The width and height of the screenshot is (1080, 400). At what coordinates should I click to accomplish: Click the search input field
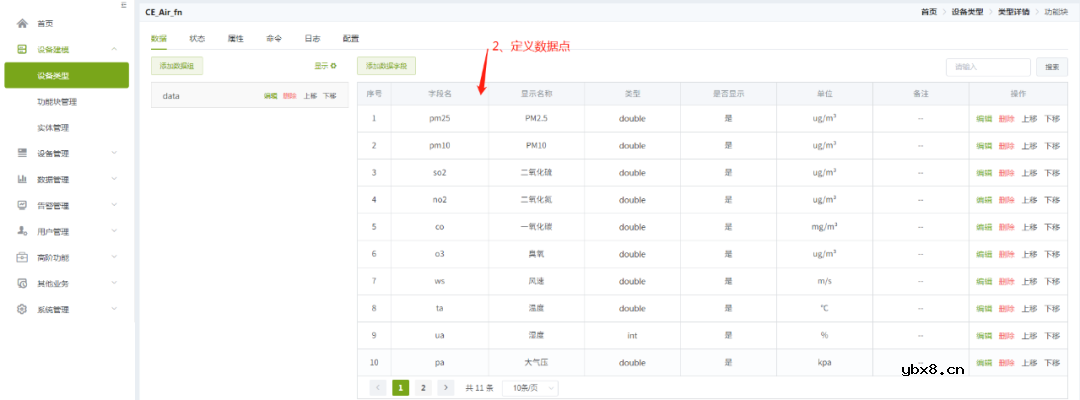click(988, 67)
